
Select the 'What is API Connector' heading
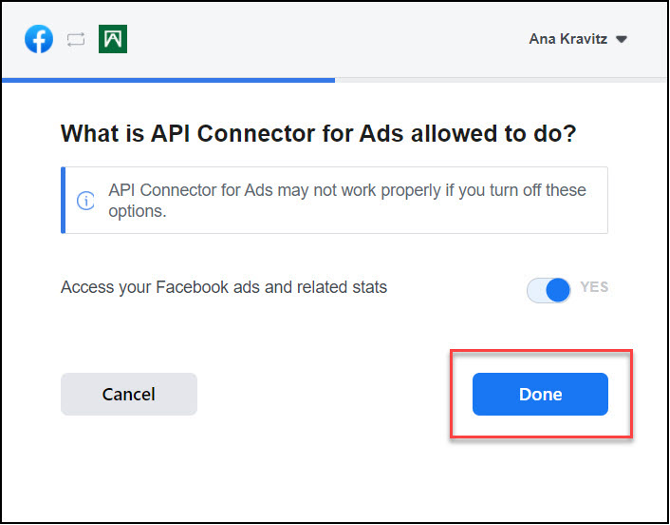(x=319, y=134)
